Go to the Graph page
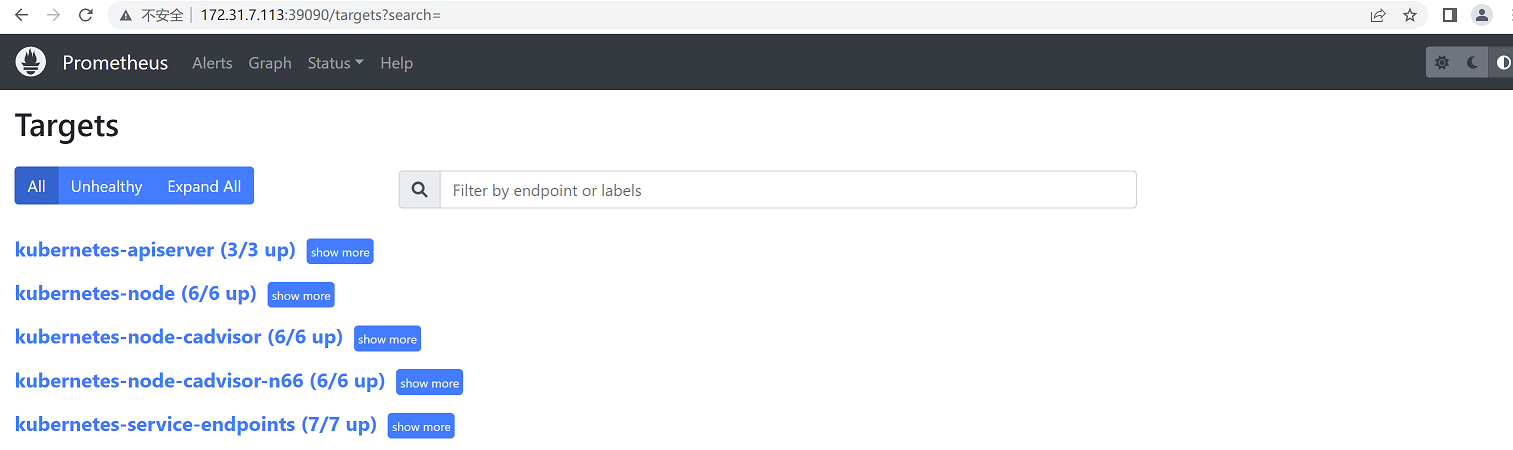The width and height of the screenshot is (1513, 450). click(x=270, y=63)
